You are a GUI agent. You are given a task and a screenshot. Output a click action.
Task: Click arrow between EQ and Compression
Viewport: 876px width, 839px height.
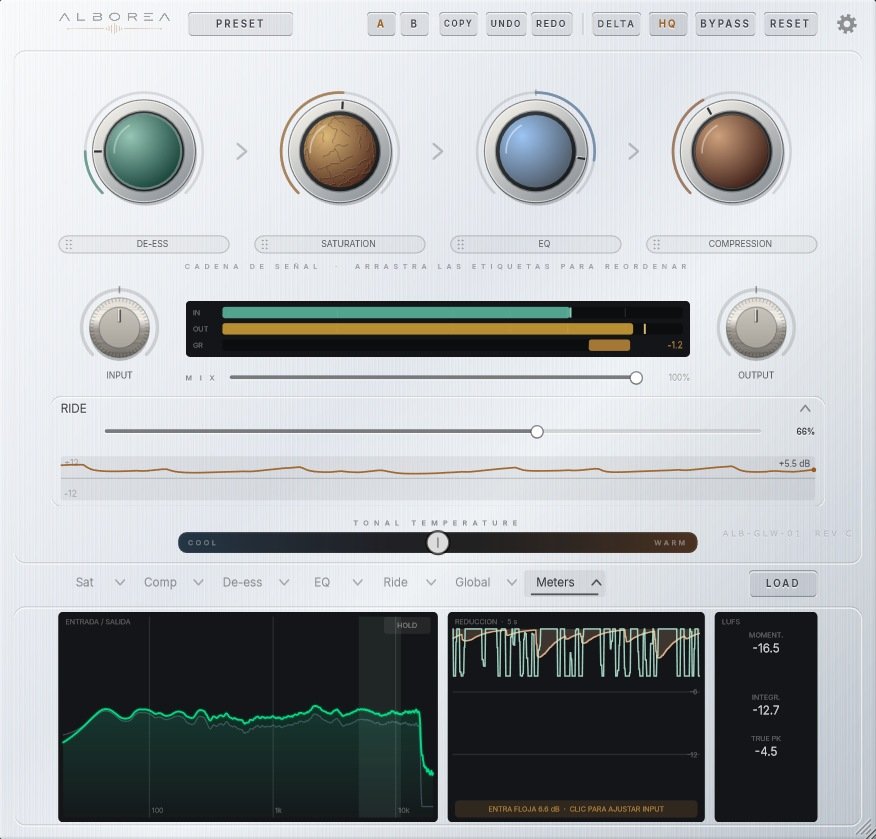633,151
